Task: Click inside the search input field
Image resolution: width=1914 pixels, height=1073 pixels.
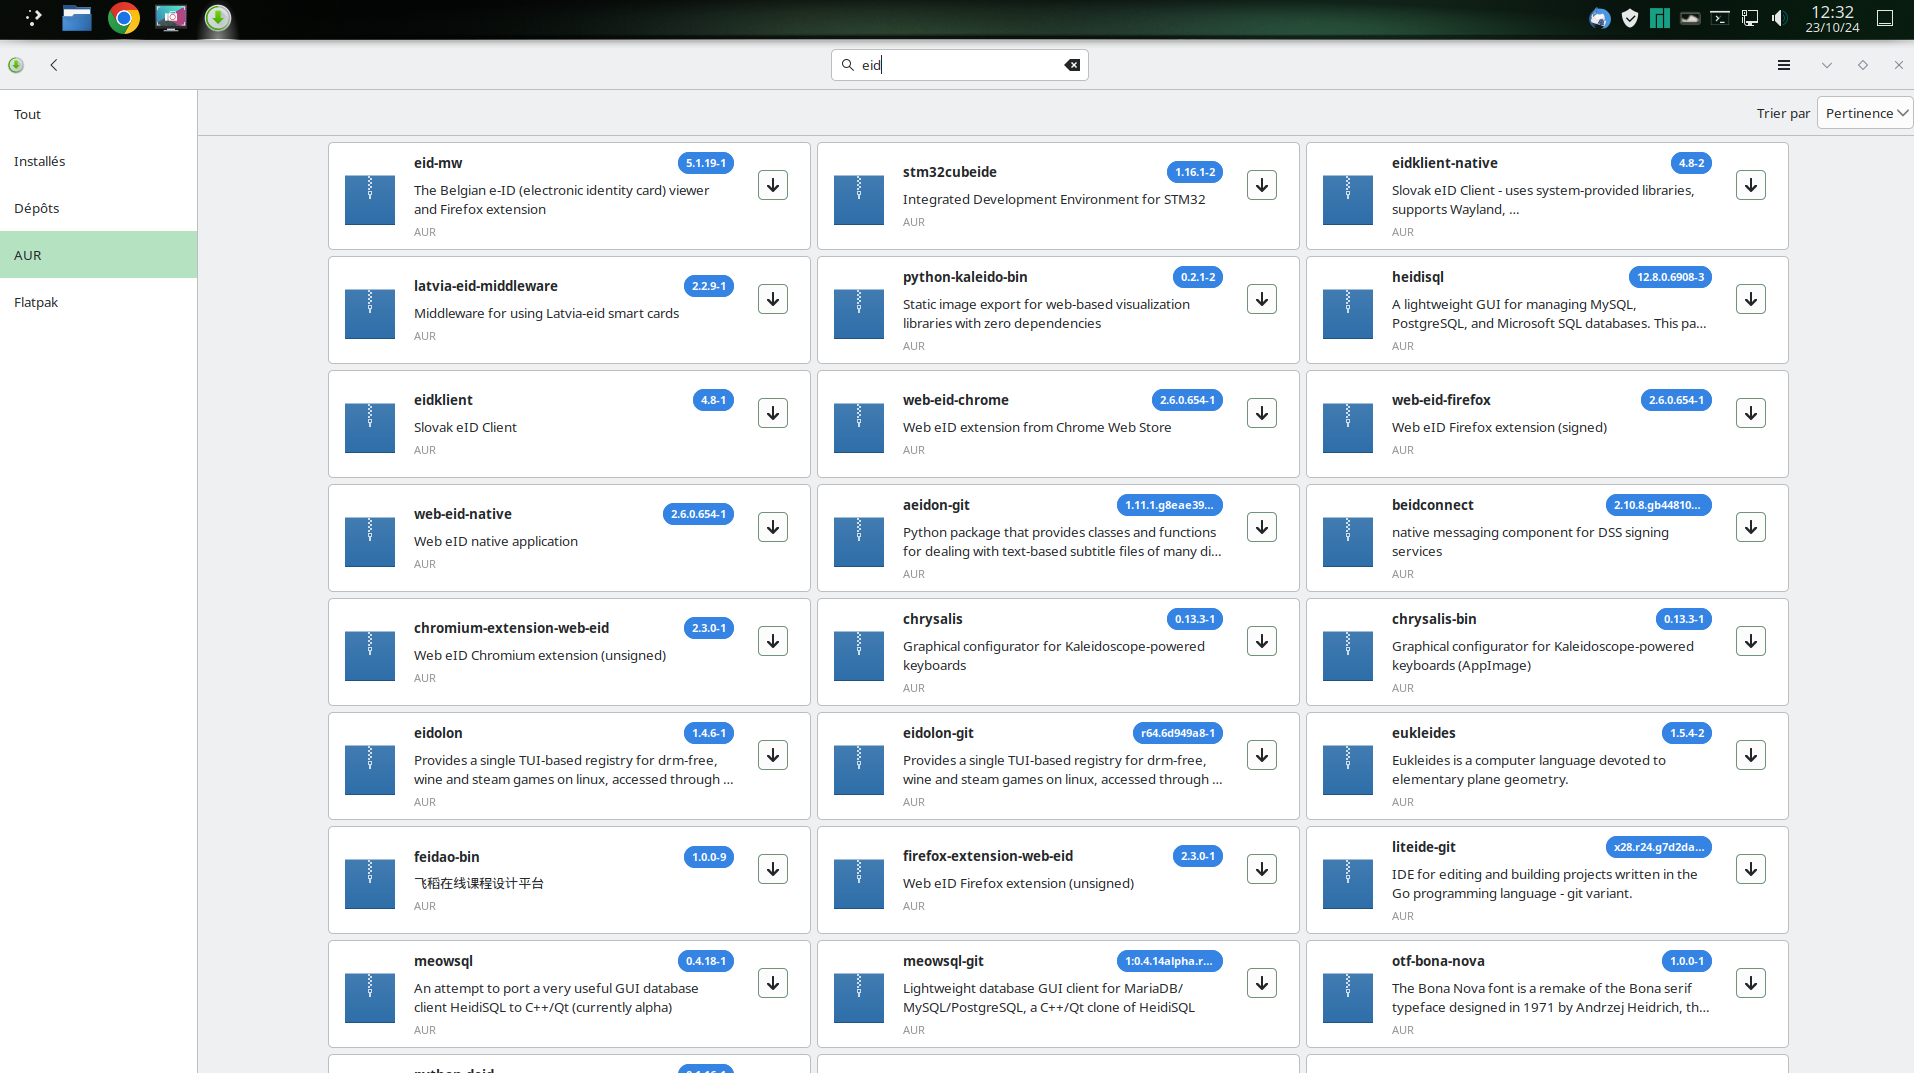Action: click(959, 65)
